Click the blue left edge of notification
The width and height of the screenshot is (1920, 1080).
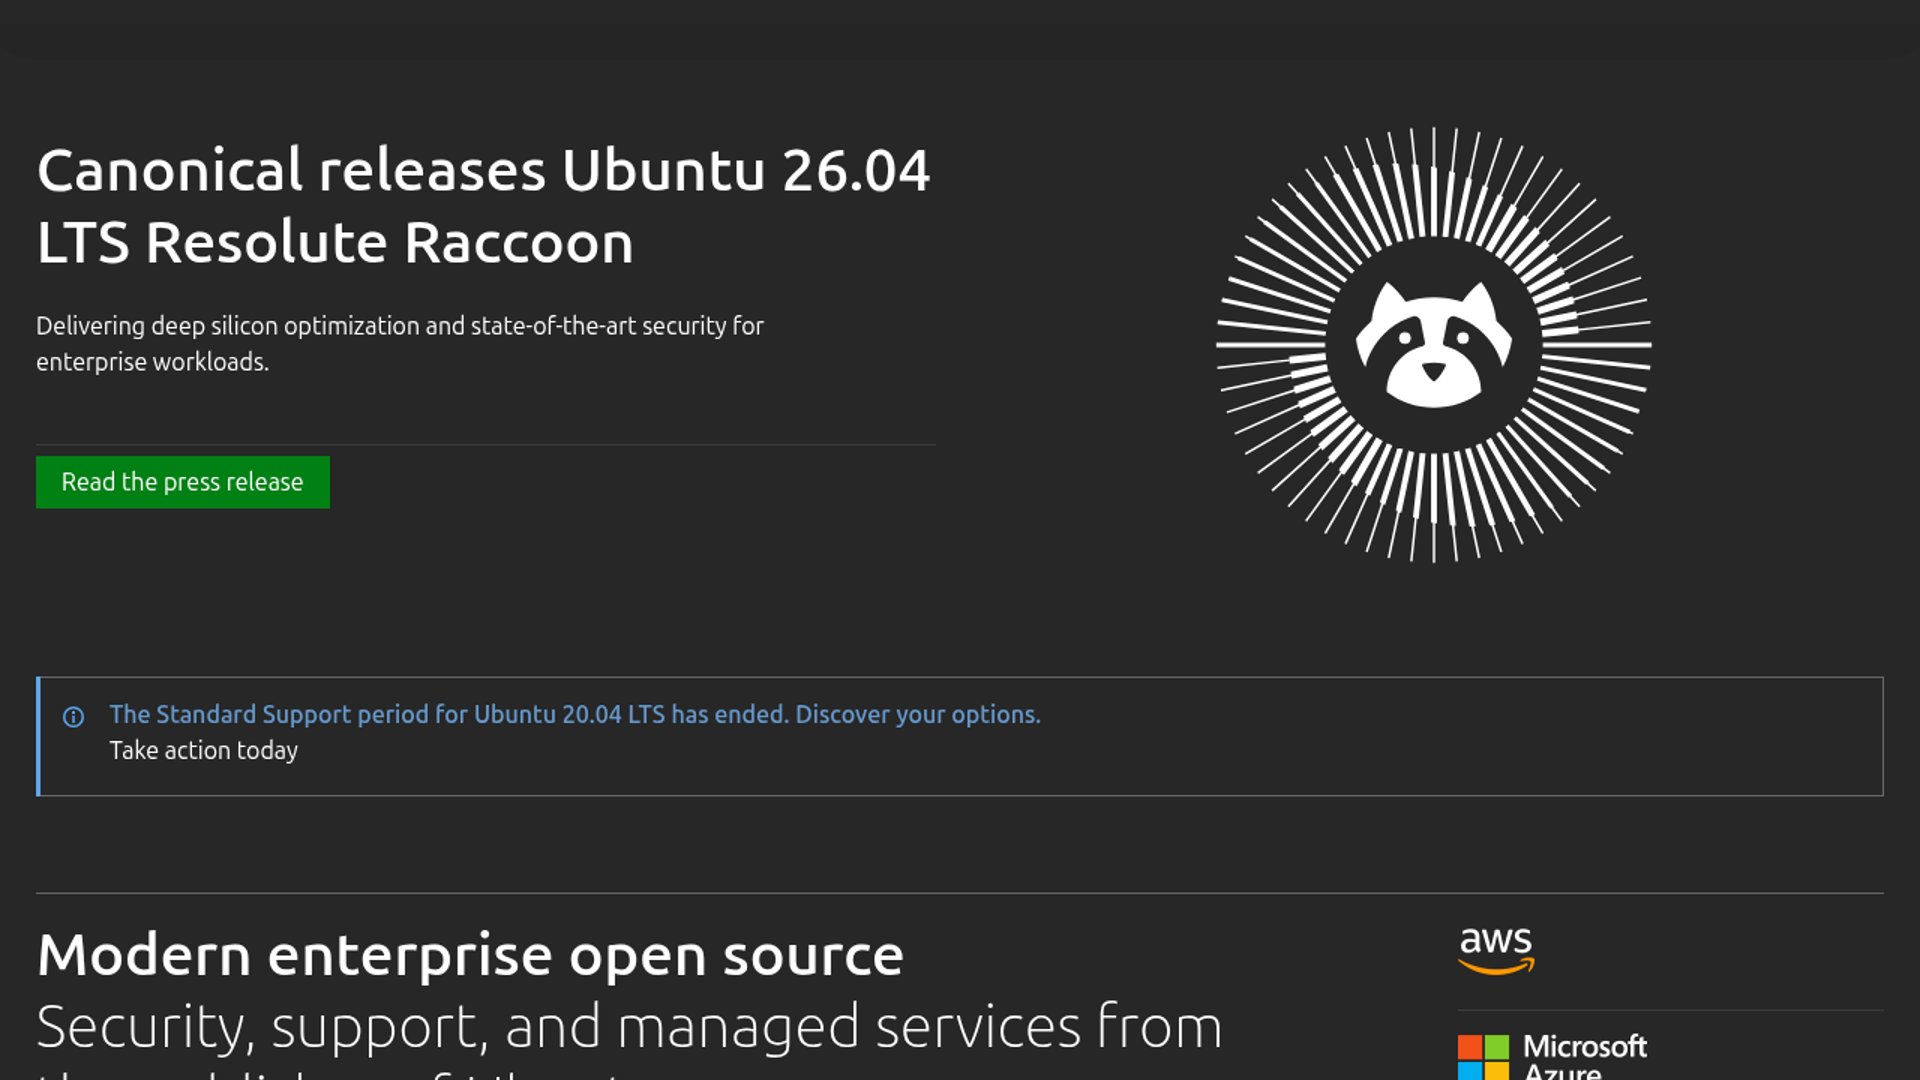point(38,737)
